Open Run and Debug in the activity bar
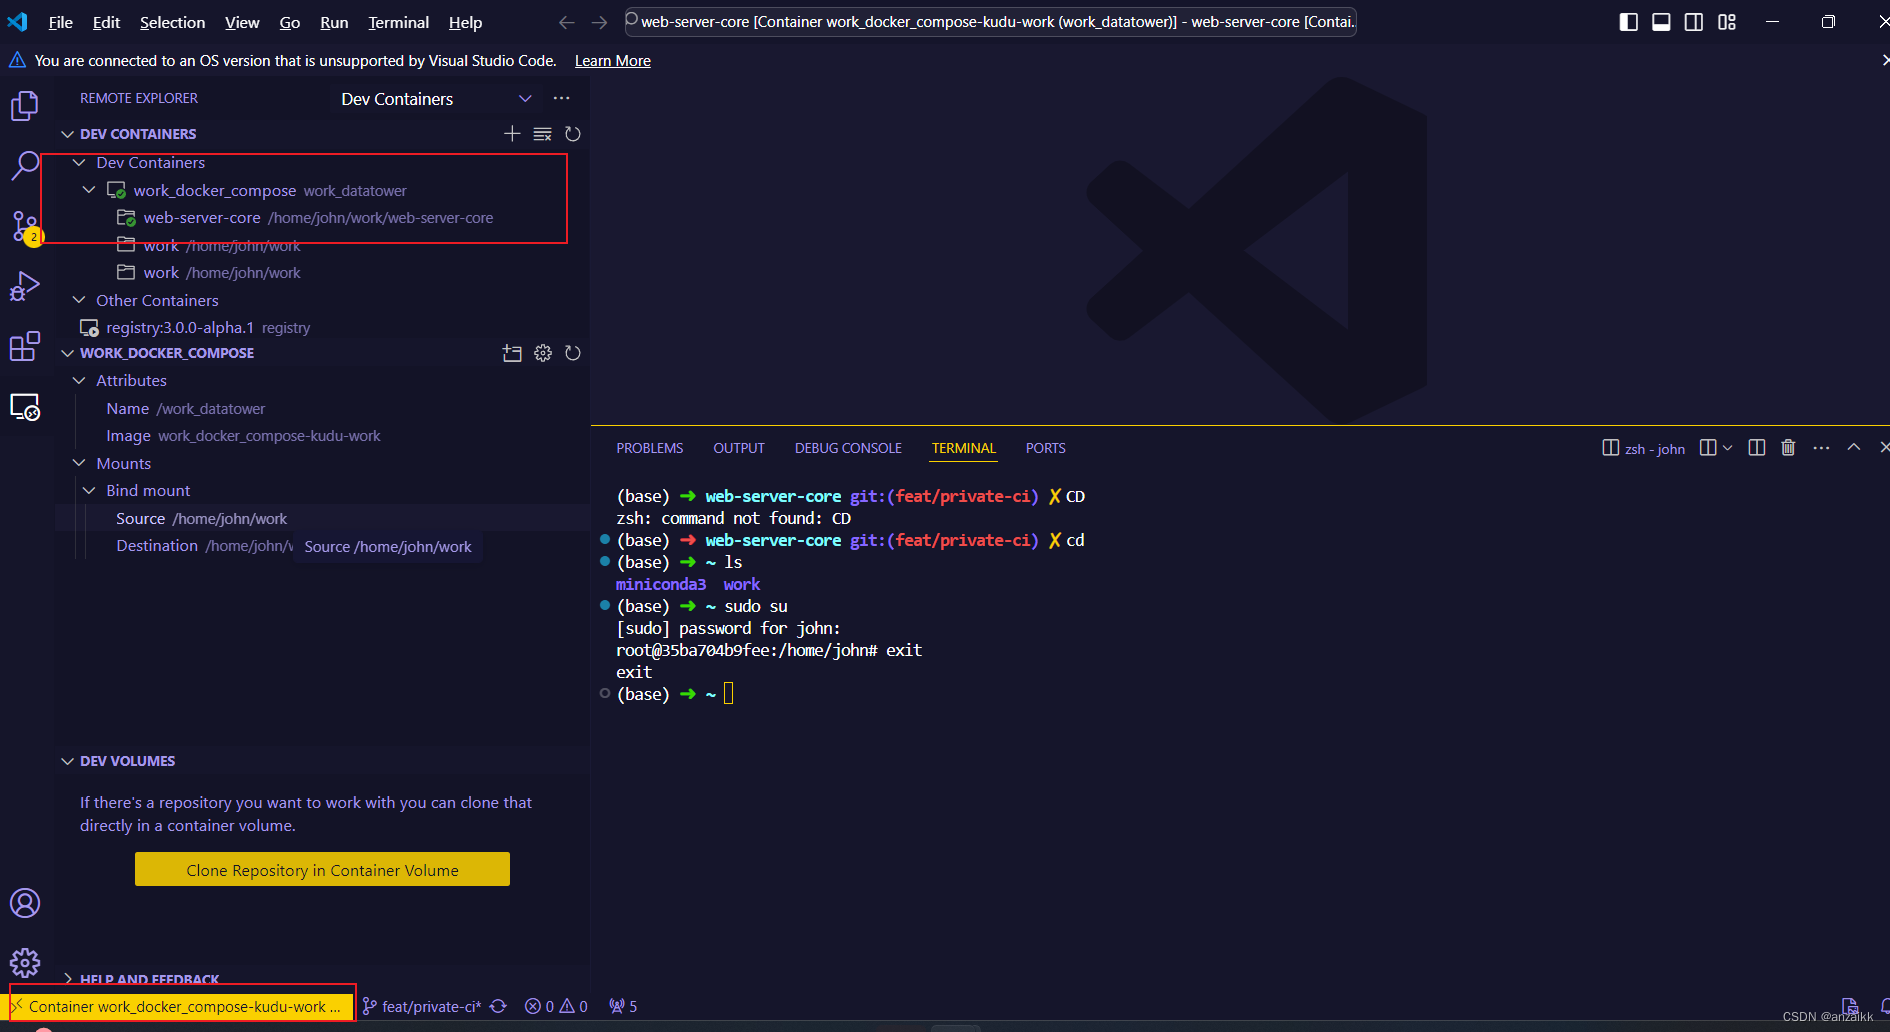This screenshot has width=1890, height=1032. [x=24, y=287]
